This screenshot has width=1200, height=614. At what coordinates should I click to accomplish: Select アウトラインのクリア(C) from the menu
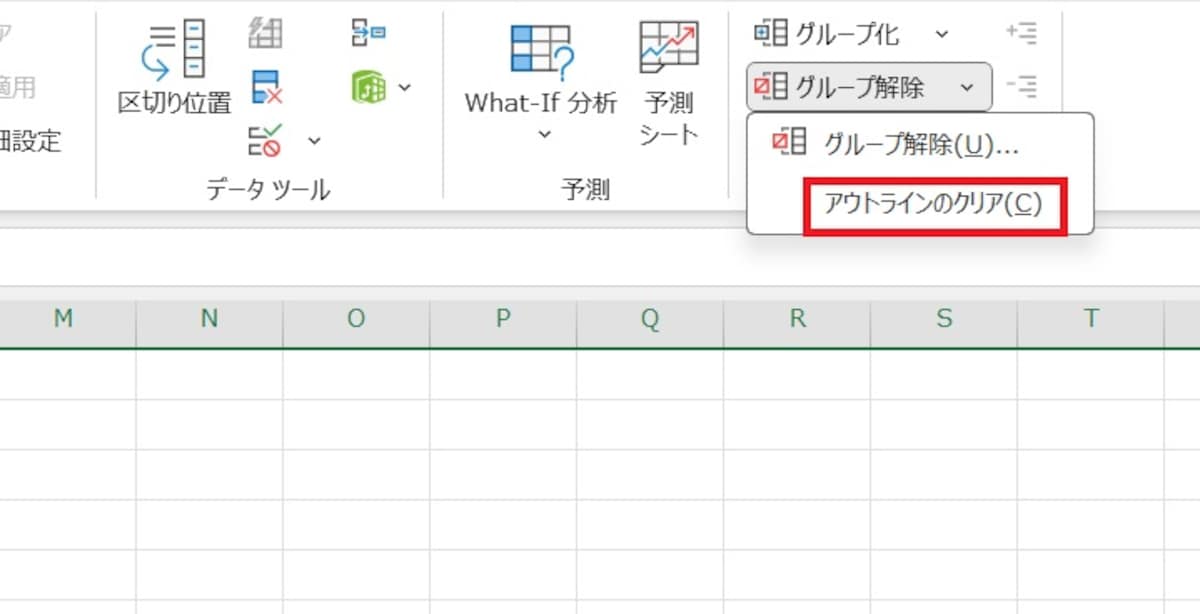(935, 207)
